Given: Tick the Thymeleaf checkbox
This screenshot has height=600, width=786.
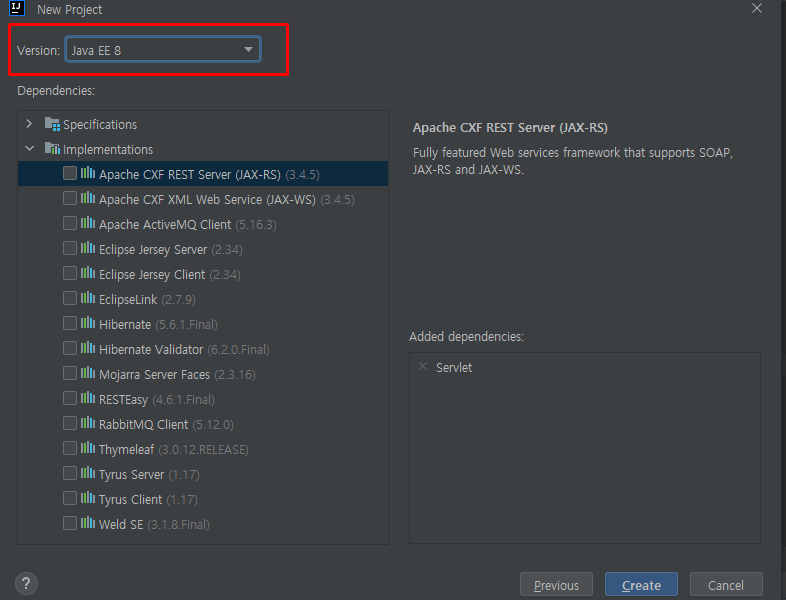Looking at the screenshot, I should tap(70, 448).
